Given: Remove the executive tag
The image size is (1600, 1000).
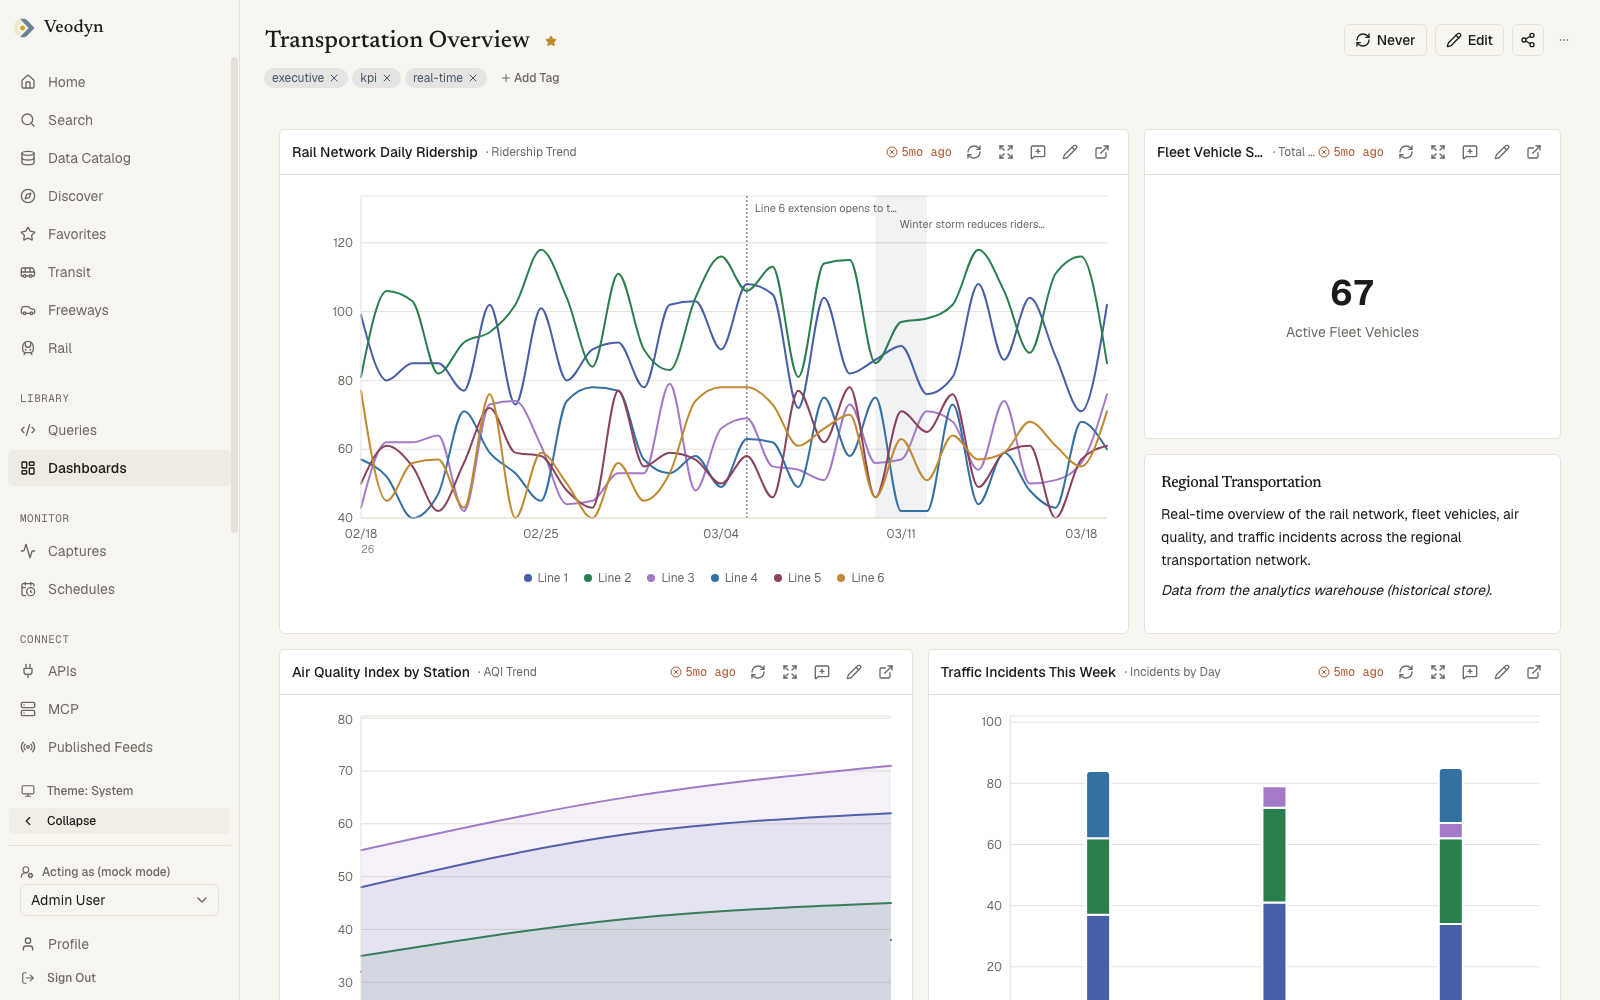Looking at the screenshot, I should click(334, 78).
